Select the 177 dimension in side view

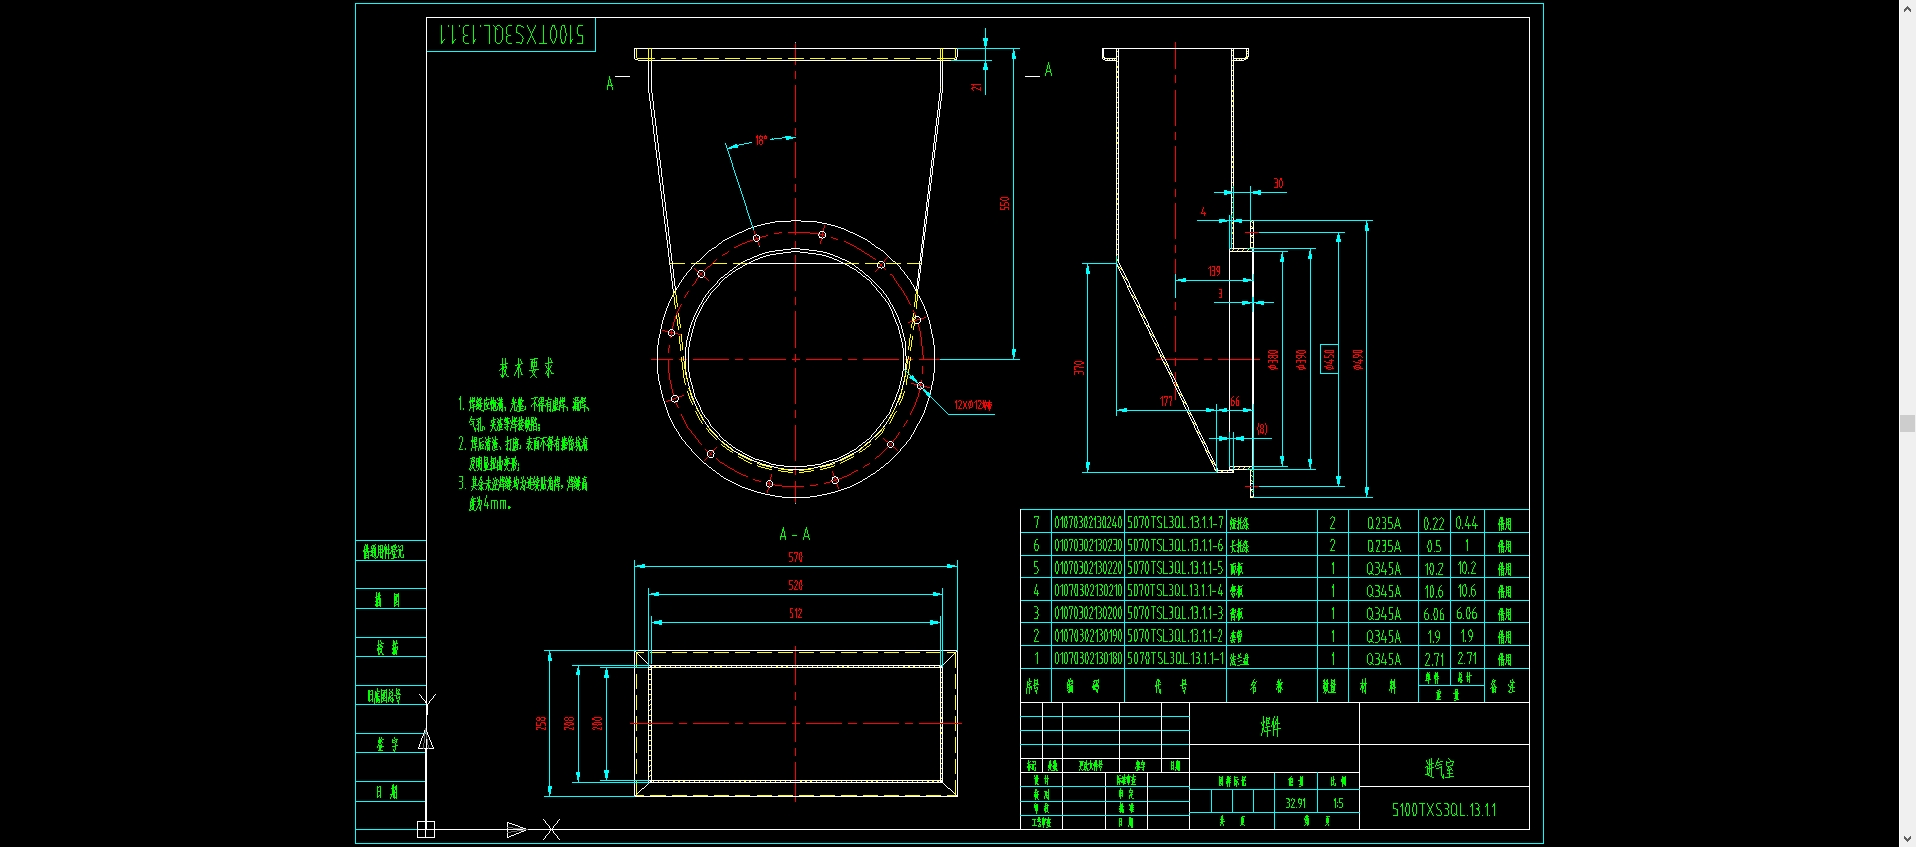coord(1166,401)
